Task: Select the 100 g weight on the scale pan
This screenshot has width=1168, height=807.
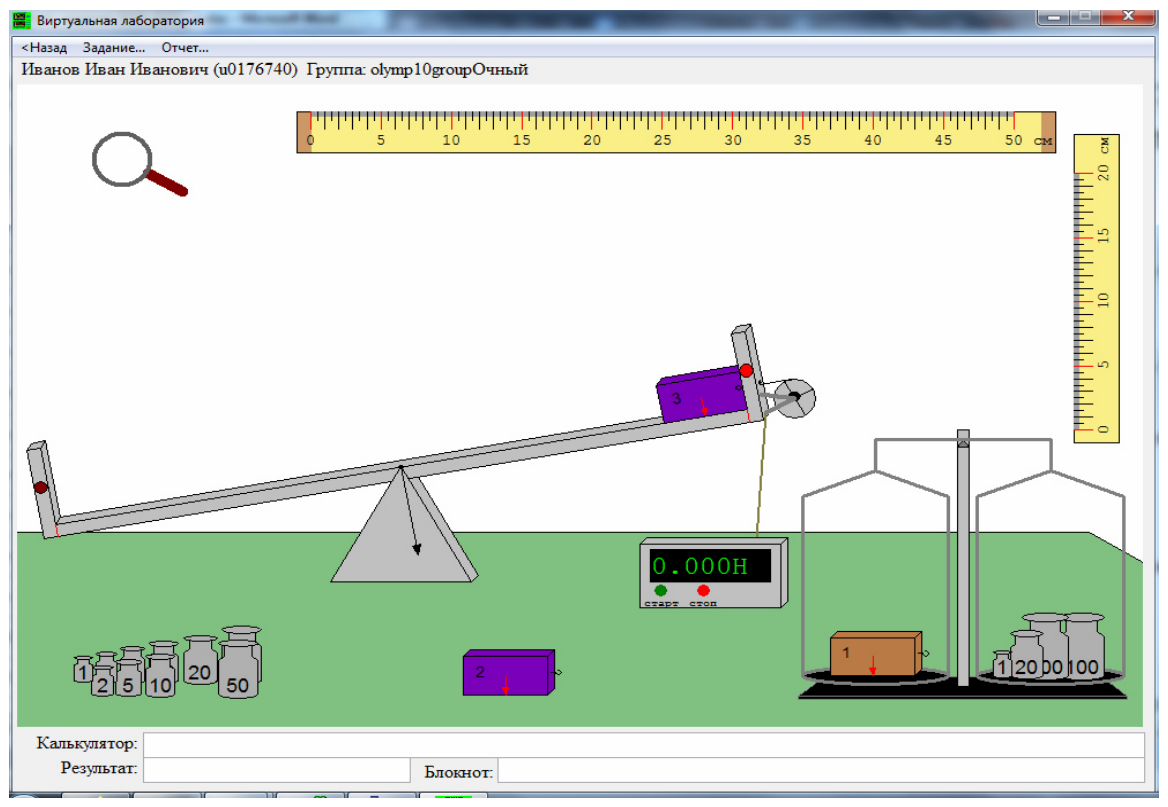Action: click(1084, 647)
